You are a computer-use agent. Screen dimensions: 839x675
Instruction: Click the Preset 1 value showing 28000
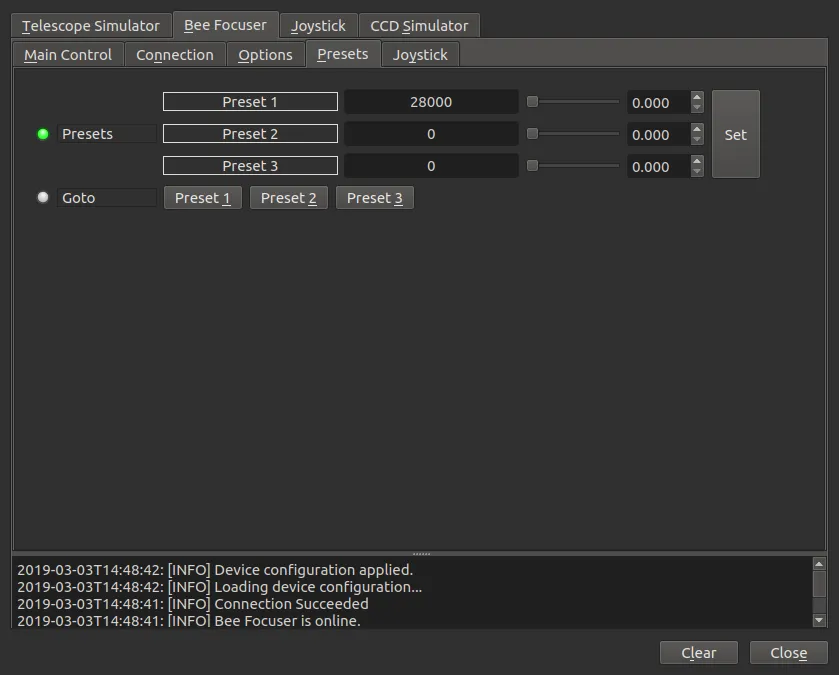[x=431, y=102]
